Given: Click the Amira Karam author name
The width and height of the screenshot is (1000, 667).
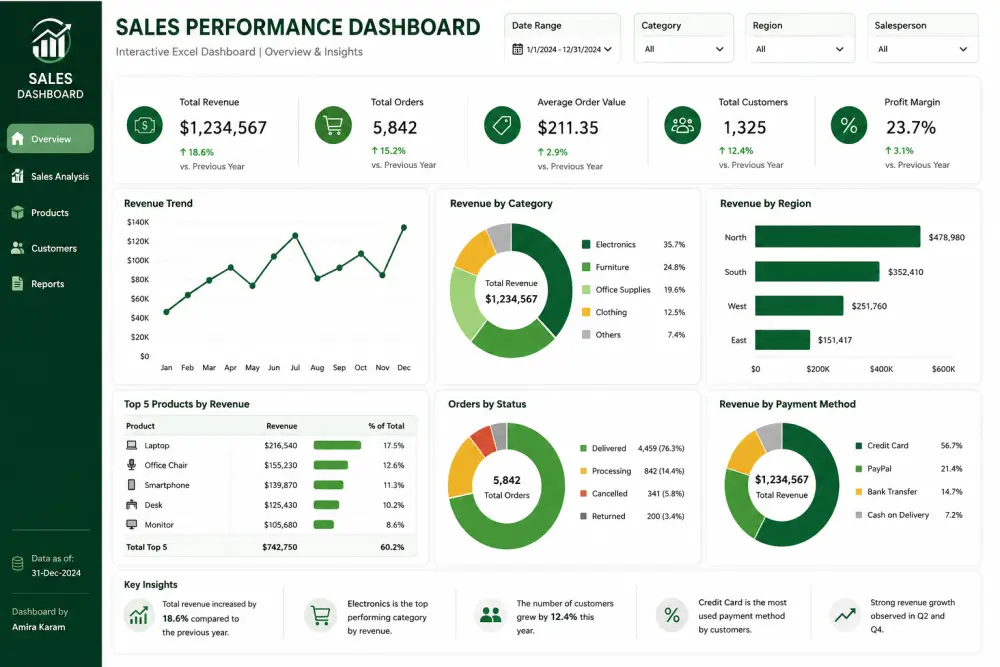Looking at the screenshot, I should [38, 627].
